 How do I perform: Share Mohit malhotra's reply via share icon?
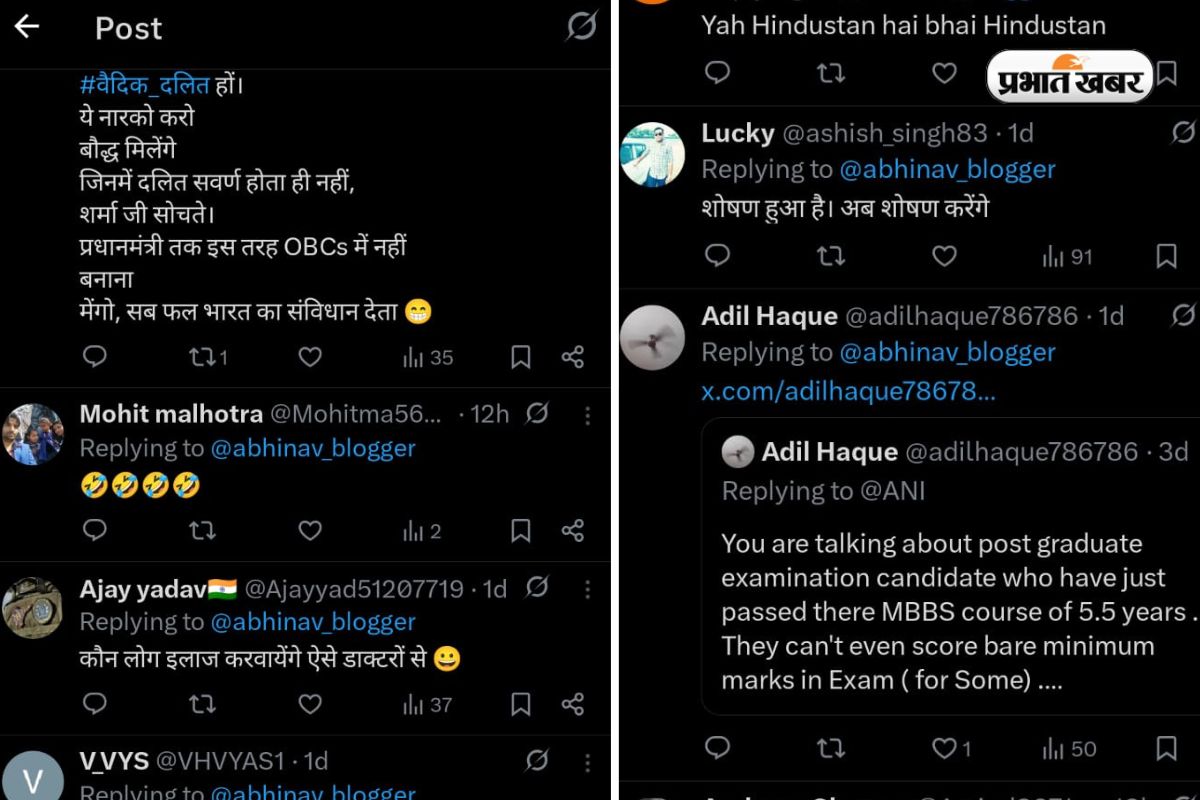[572, 531]
